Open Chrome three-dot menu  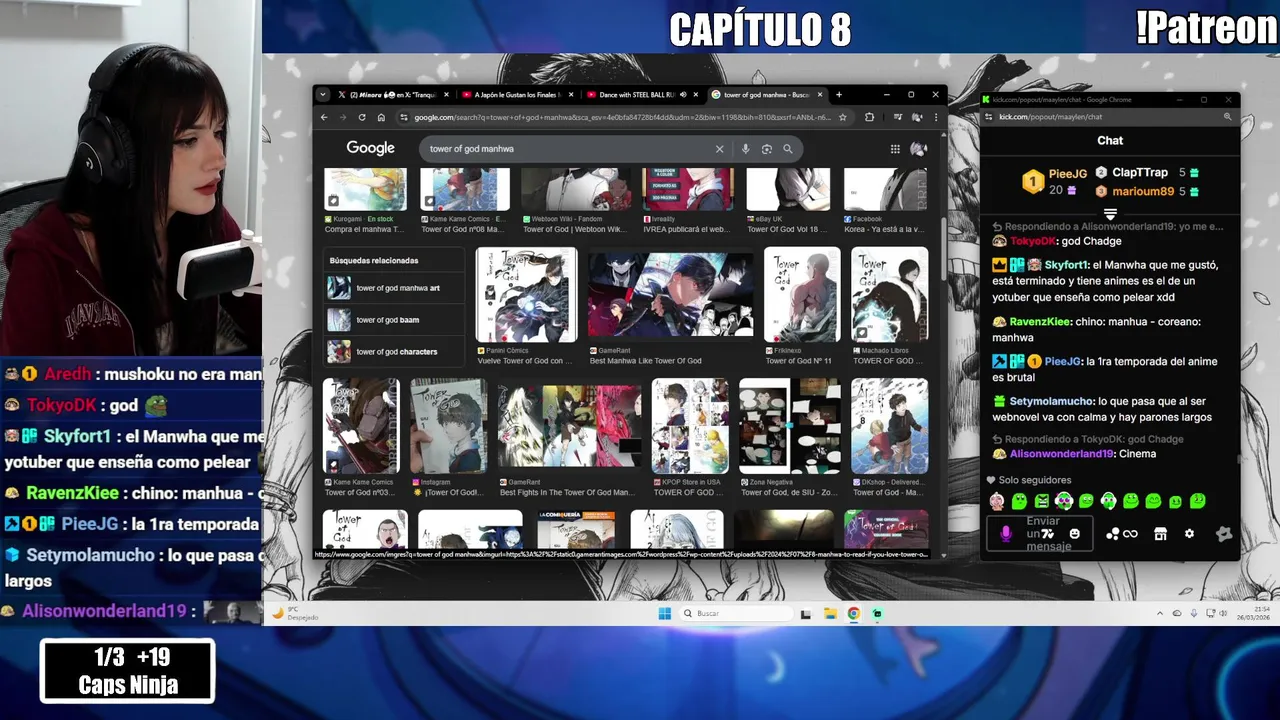coord(935,117)
